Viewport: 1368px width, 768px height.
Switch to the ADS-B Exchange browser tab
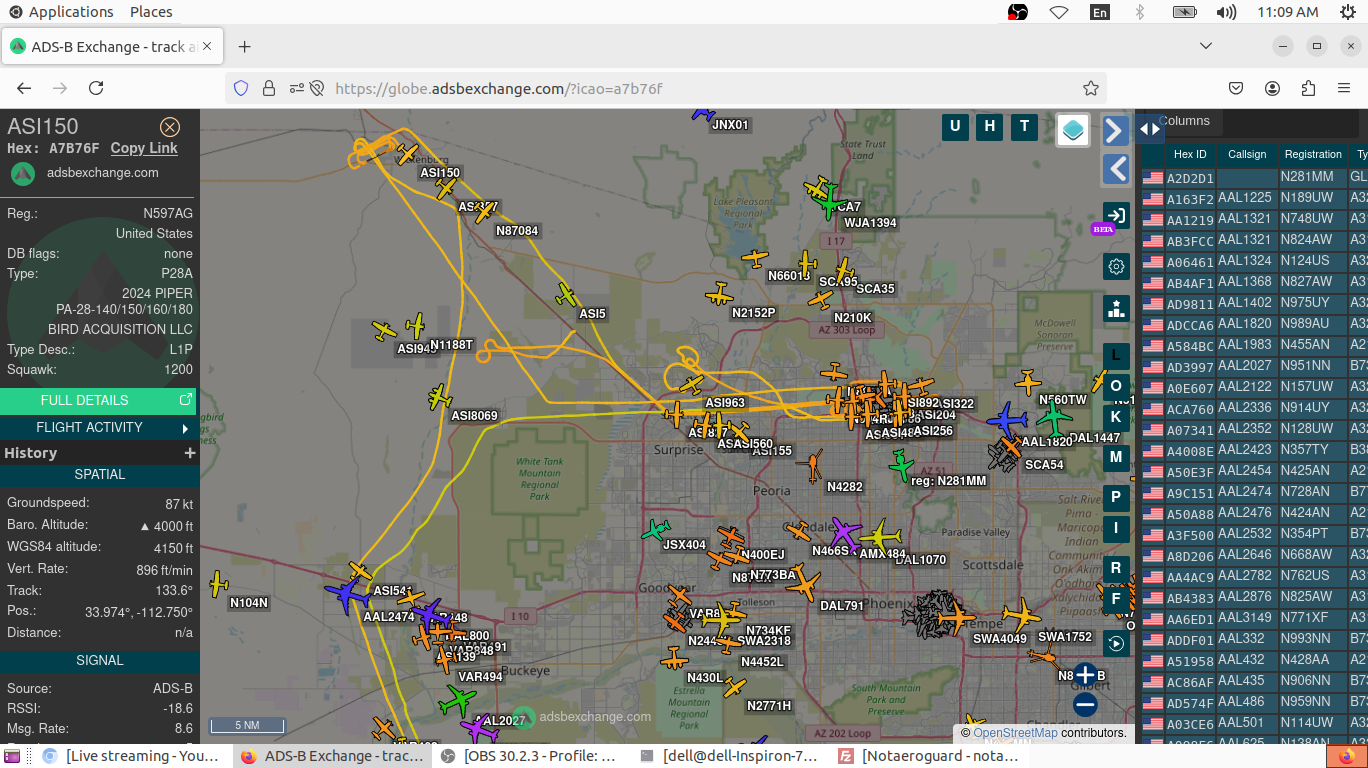[x=113, y=46]
